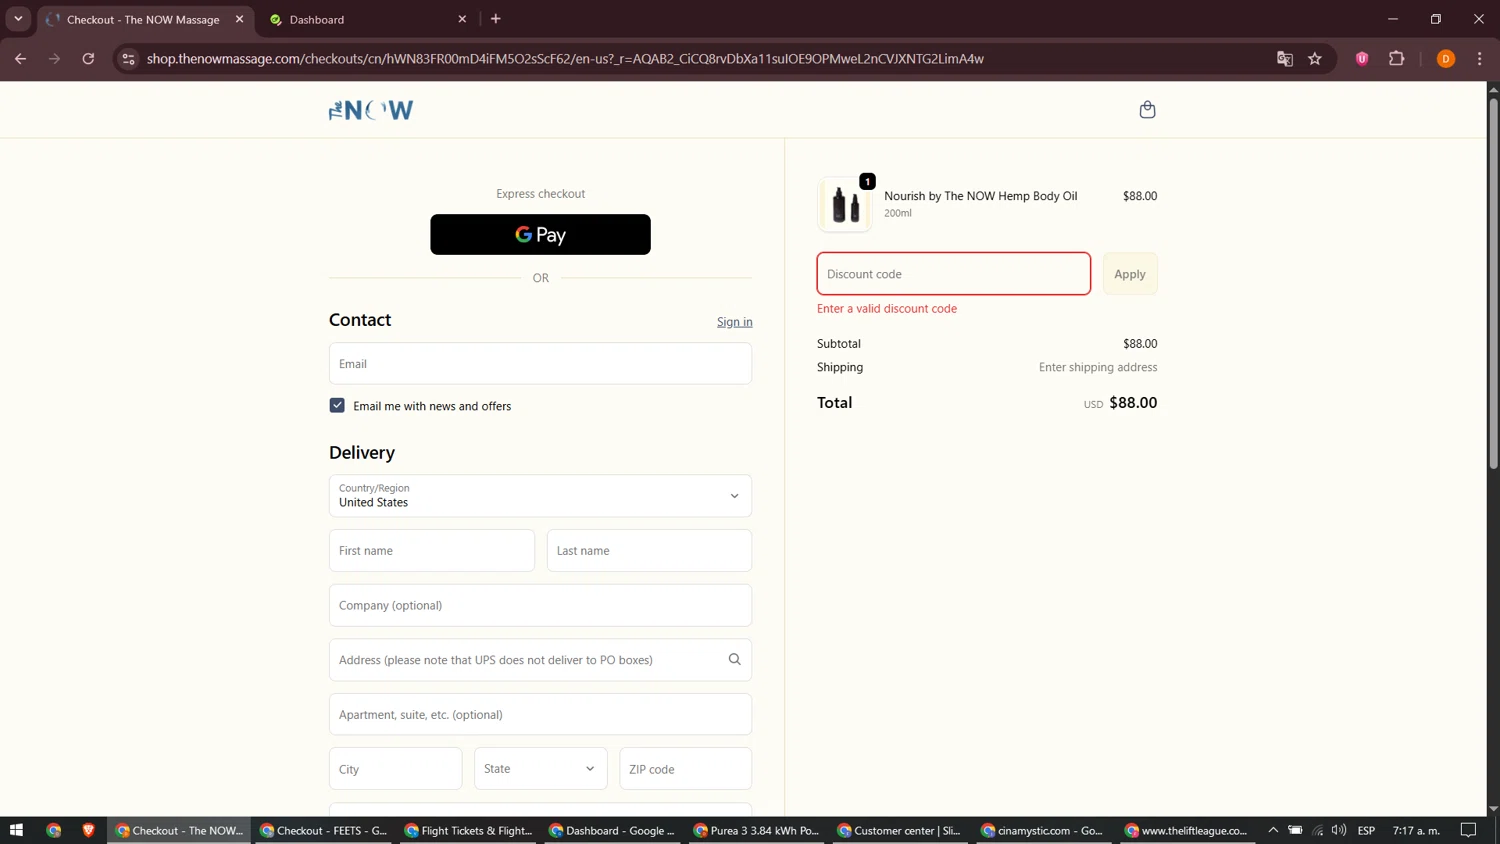The image size is (1500, 844).
Task: Click the Sign in link
Action: click(734, 322)
